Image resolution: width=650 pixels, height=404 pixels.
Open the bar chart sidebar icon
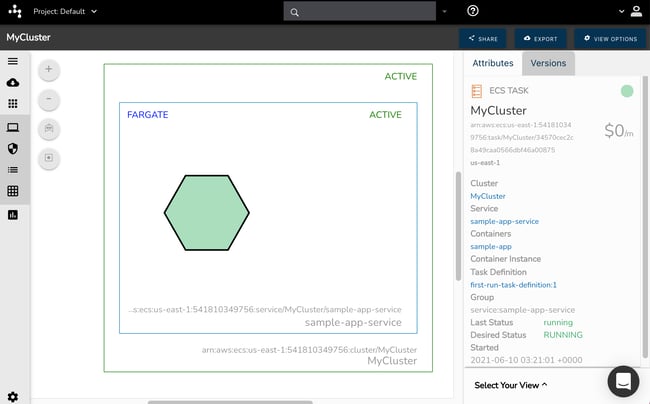pos(13,214)
